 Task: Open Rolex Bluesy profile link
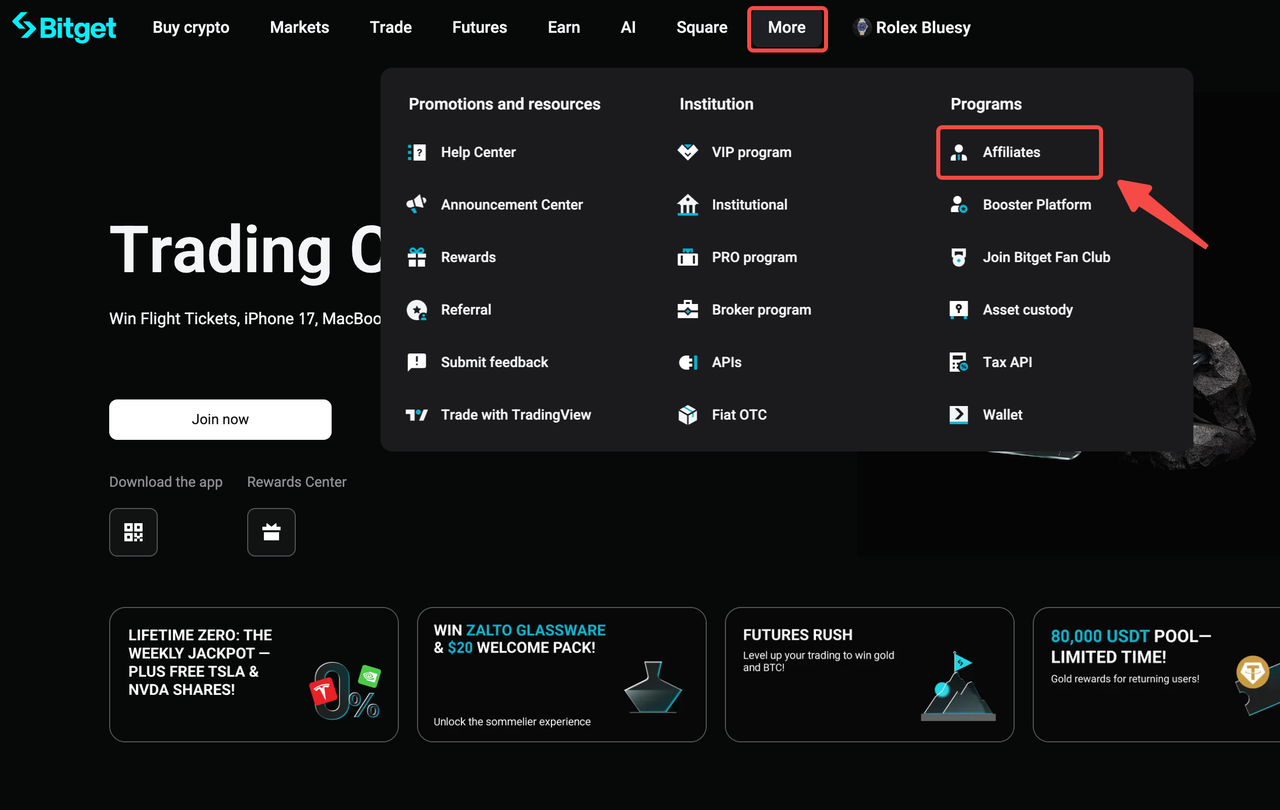tap(923, 27)
